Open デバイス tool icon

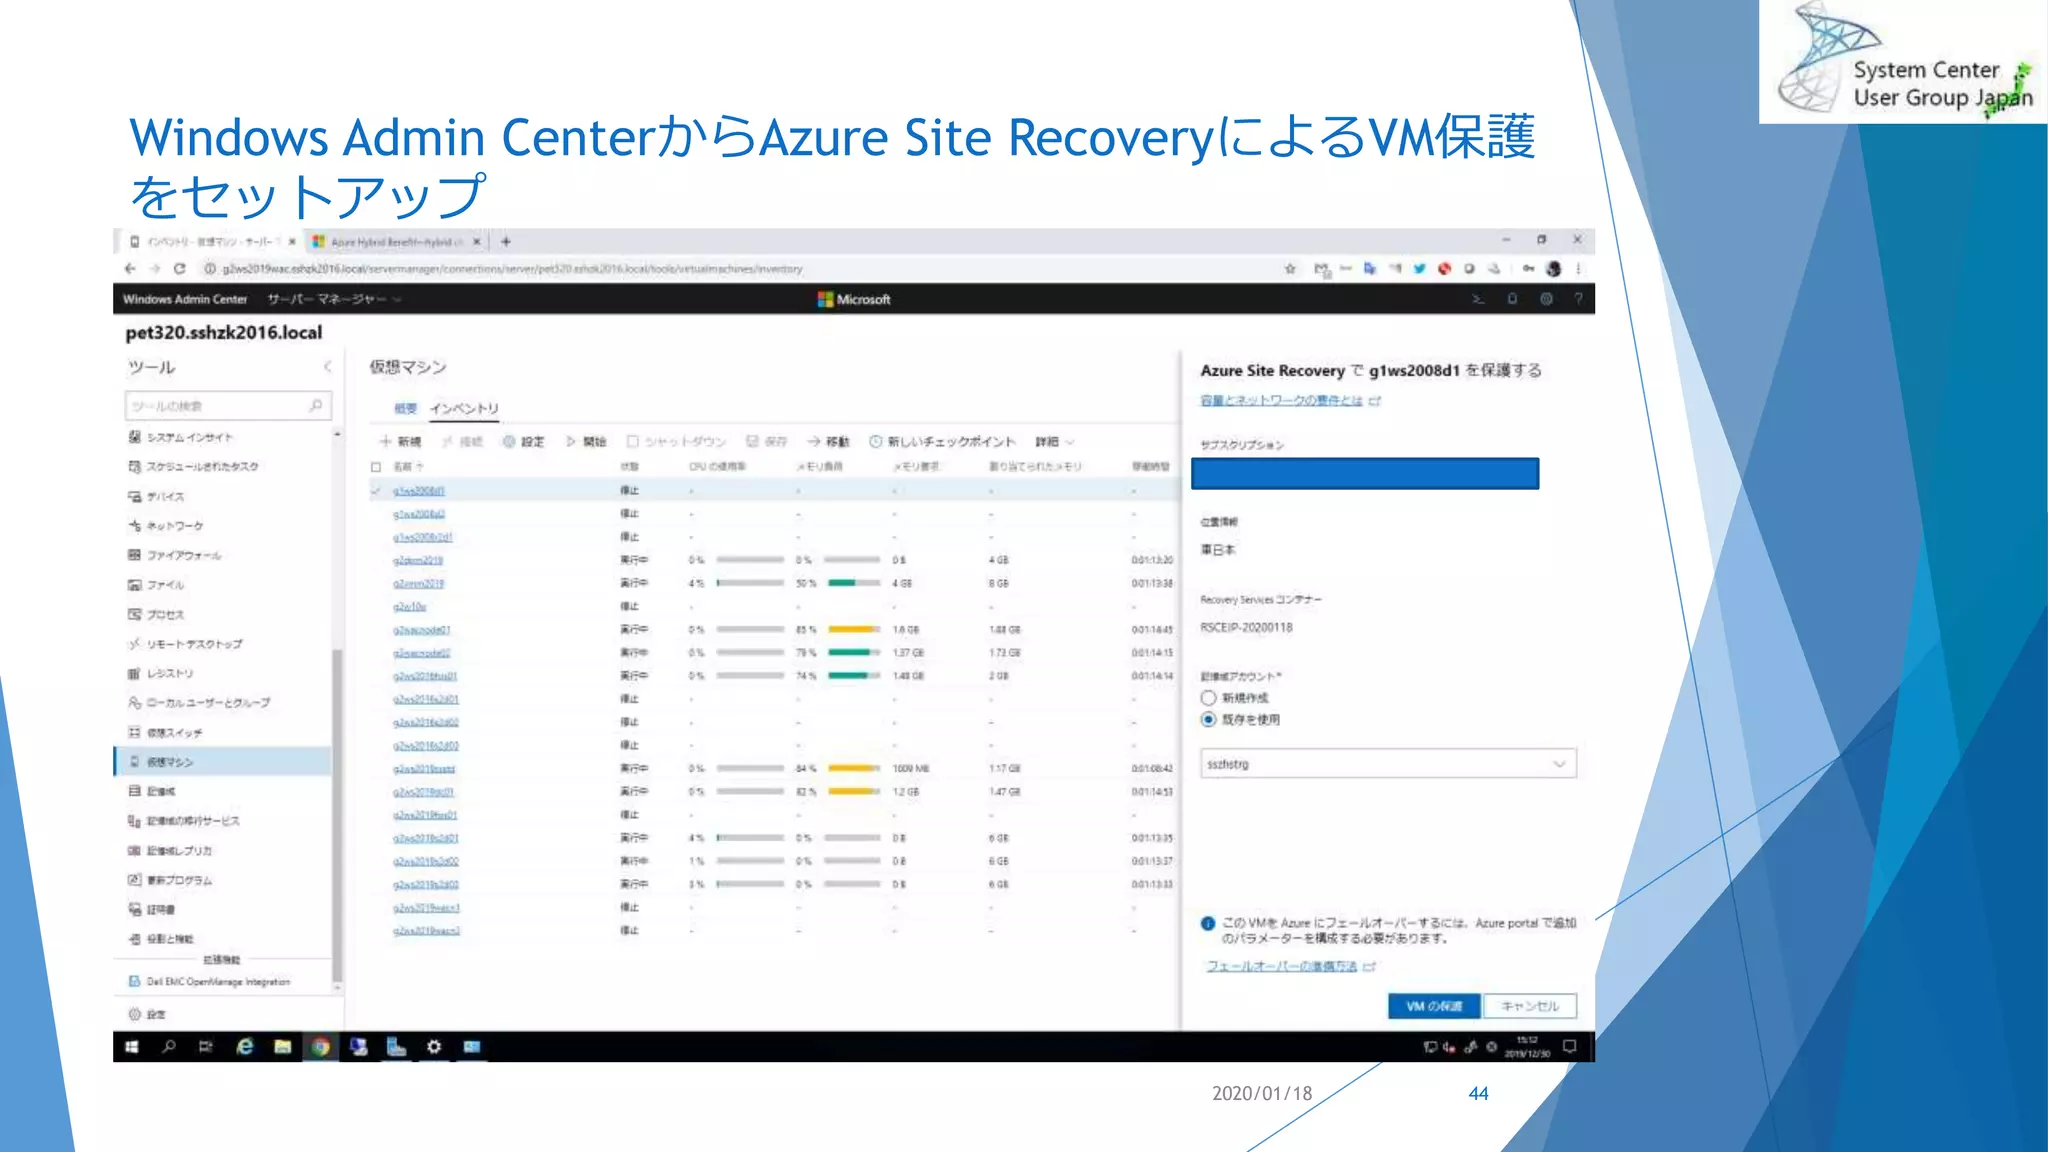[x=134, y=496]
